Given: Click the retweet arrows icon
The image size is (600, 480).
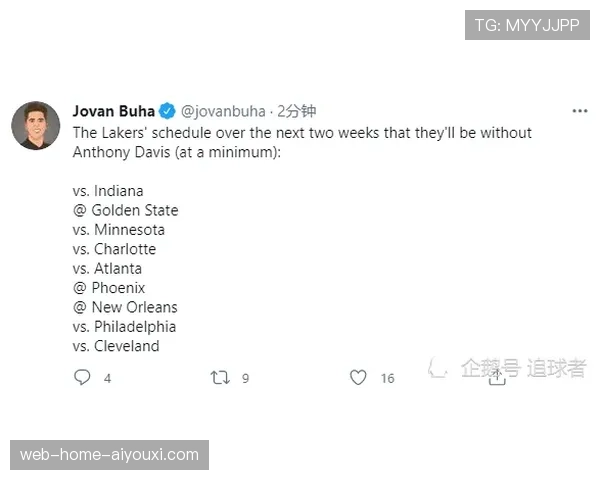Looking at the screenshot, I should coord(220,378).
